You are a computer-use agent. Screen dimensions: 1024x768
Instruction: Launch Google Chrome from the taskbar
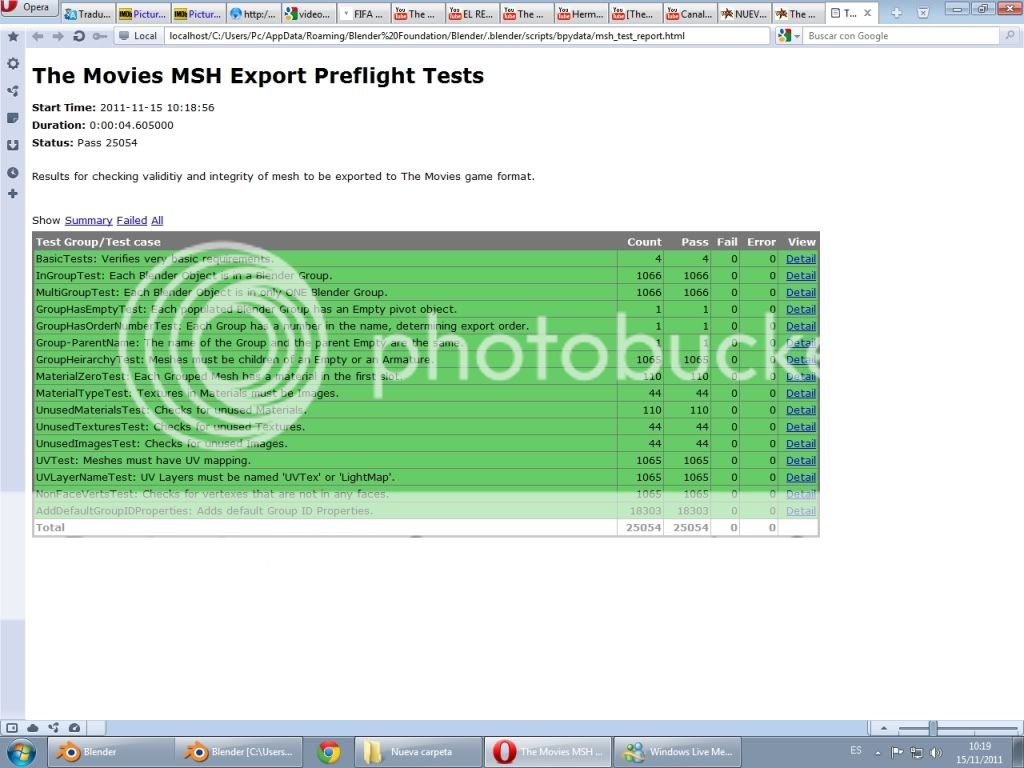[x=328, y=752]
